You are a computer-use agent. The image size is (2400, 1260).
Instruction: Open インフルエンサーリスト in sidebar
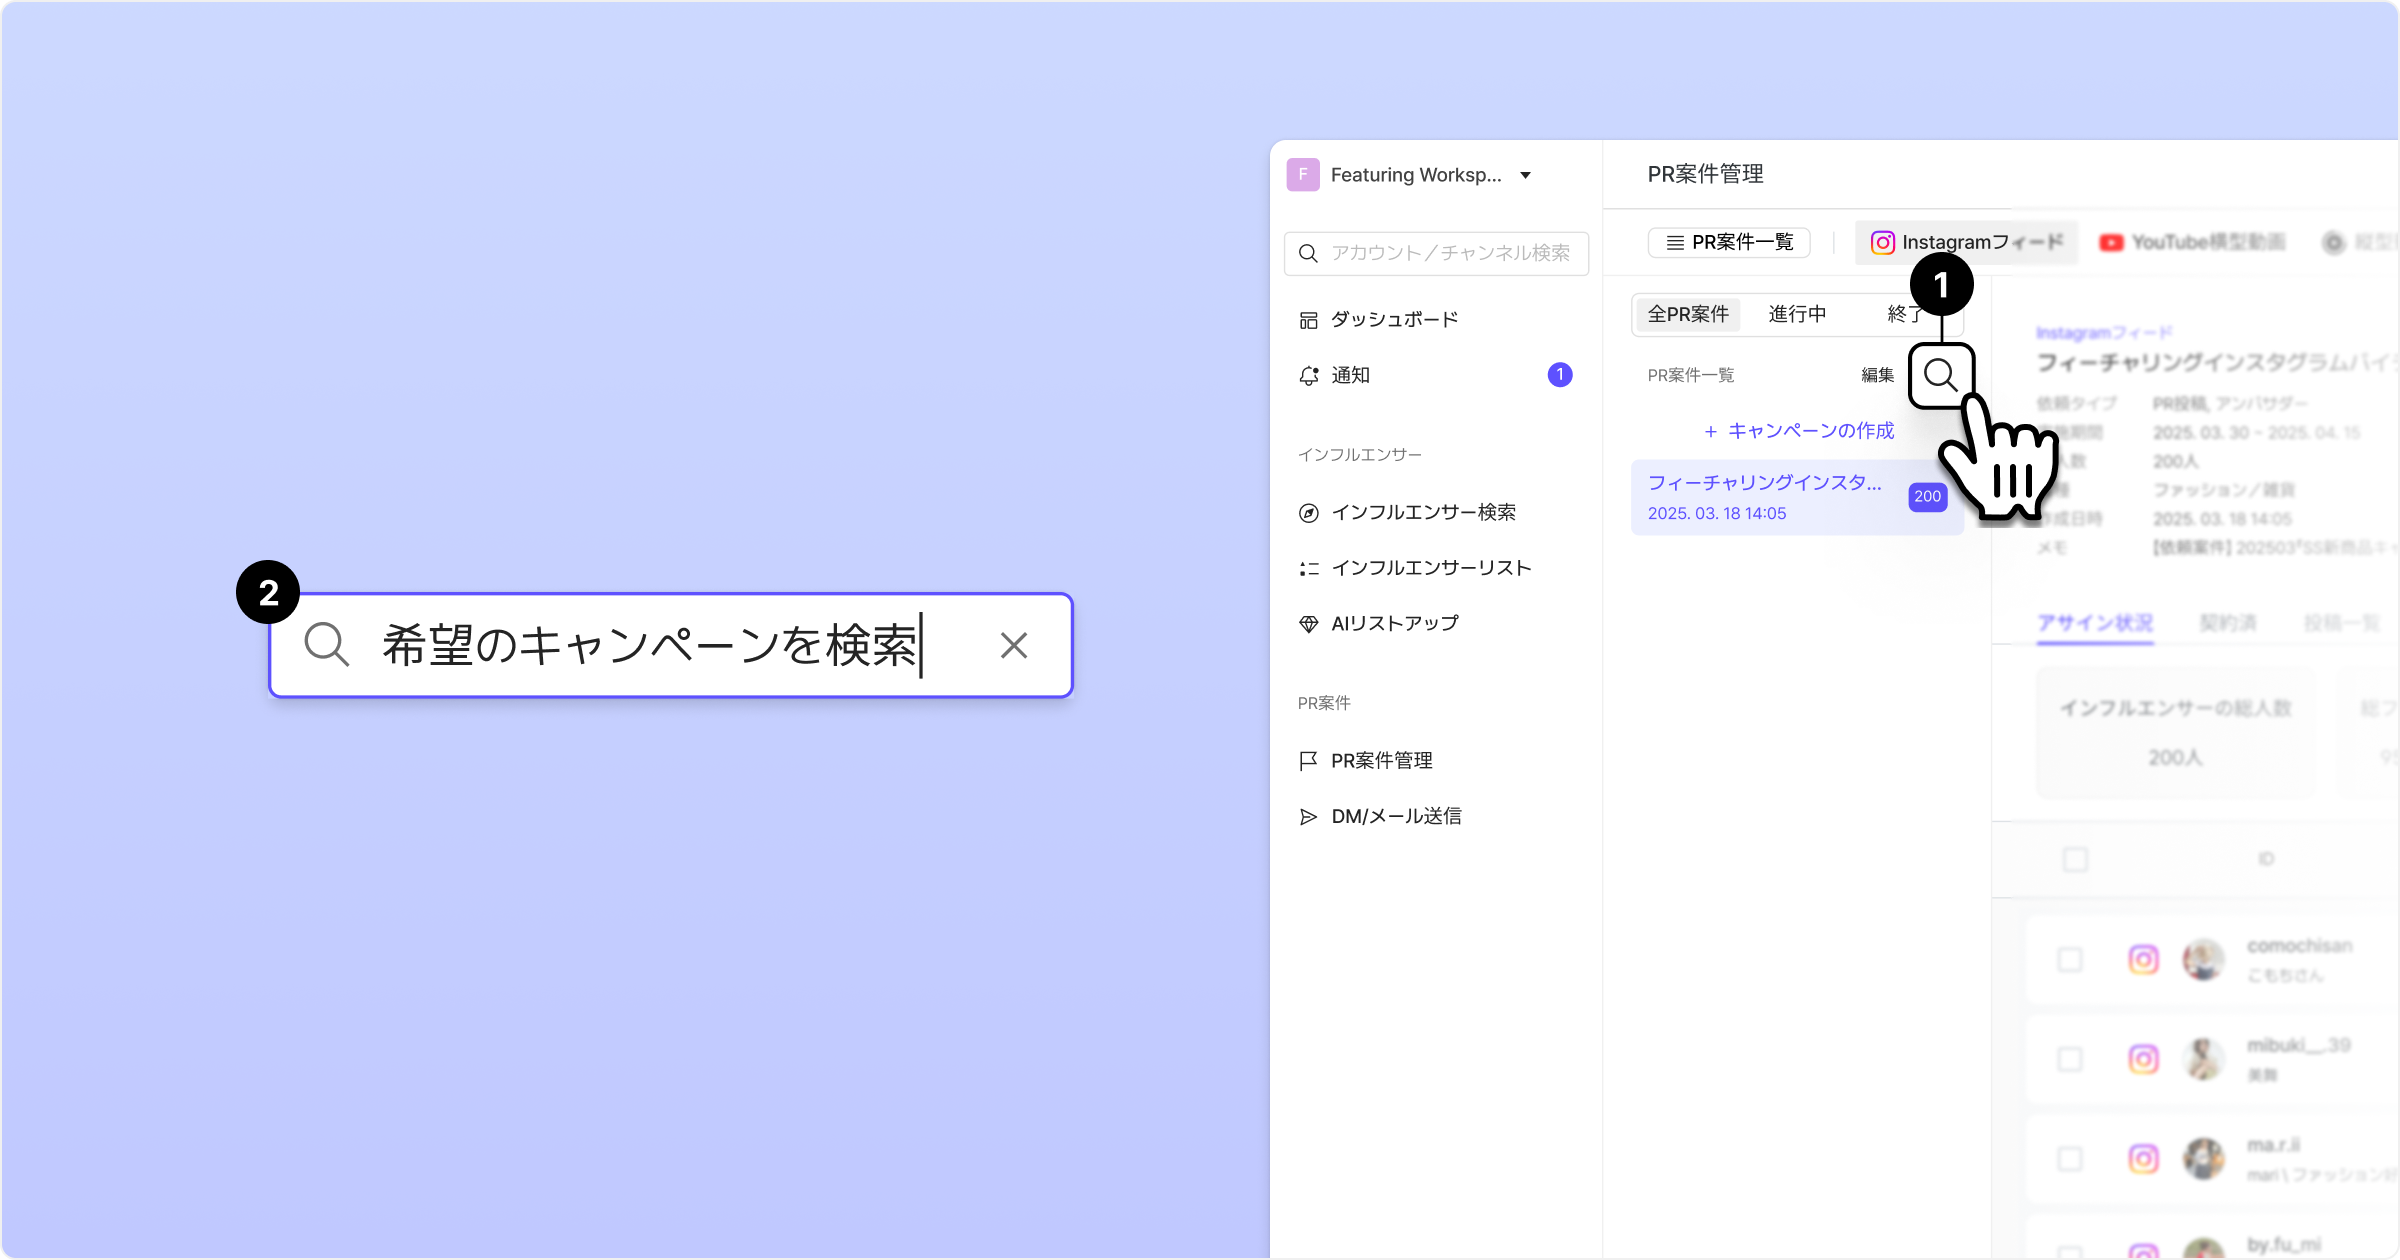tap(1430, 568)
